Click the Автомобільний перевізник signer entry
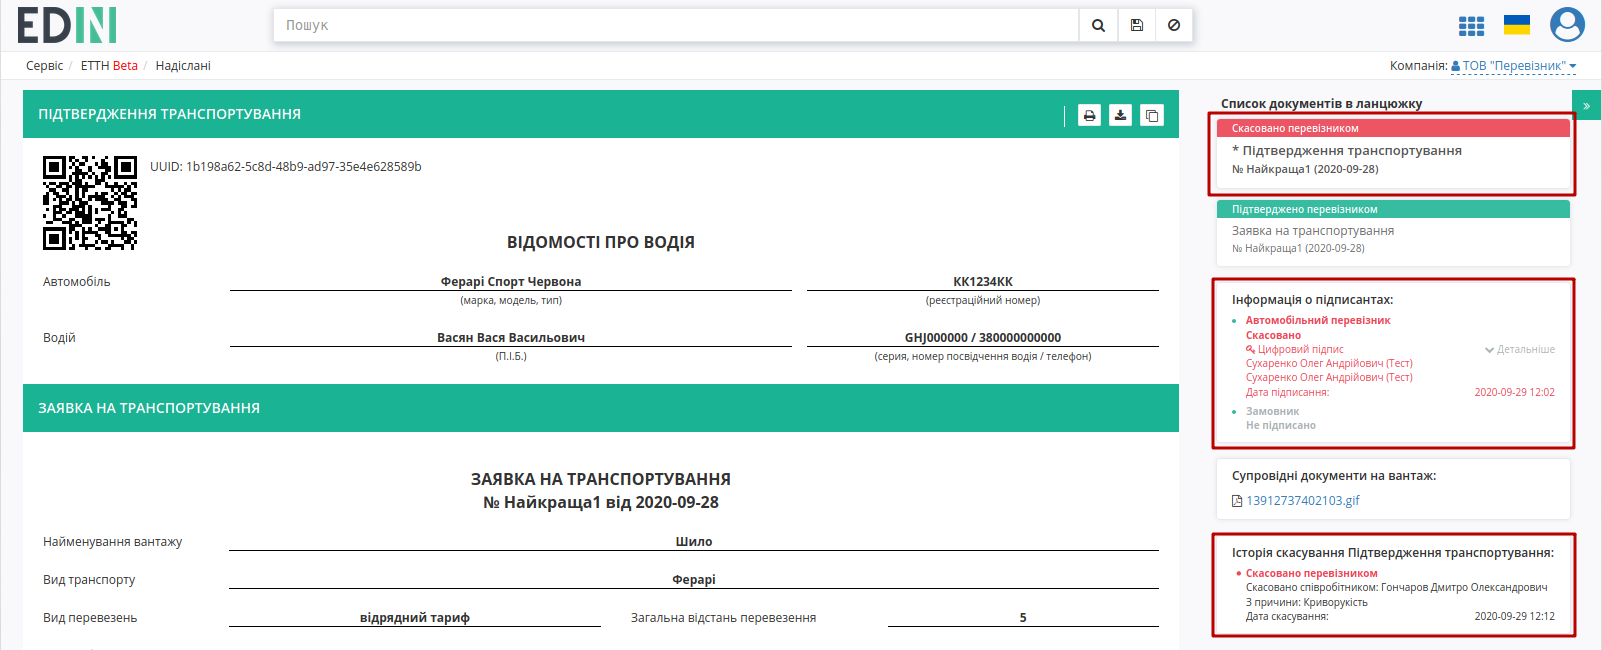Screen dimensions: 1602x650 pyautogui.click(x=1318, y=320)
